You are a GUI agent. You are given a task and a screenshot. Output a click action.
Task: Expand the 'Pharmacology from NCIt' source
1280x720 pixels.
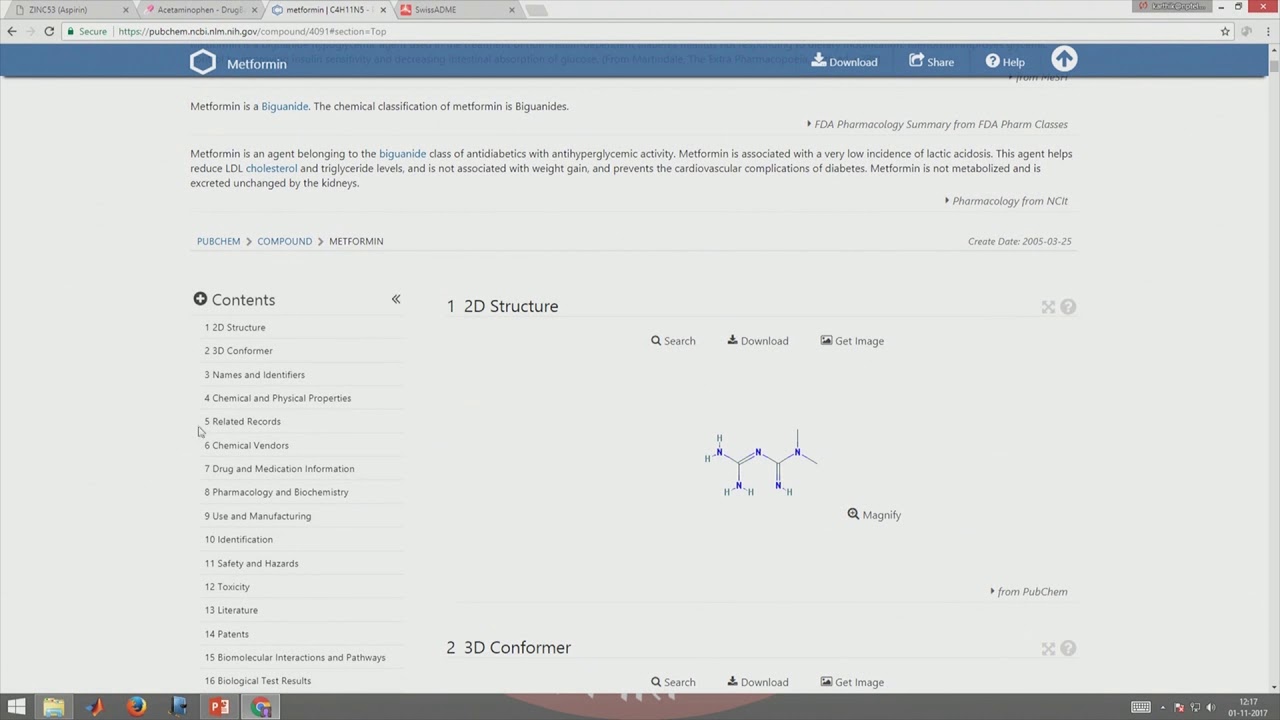1006,201
